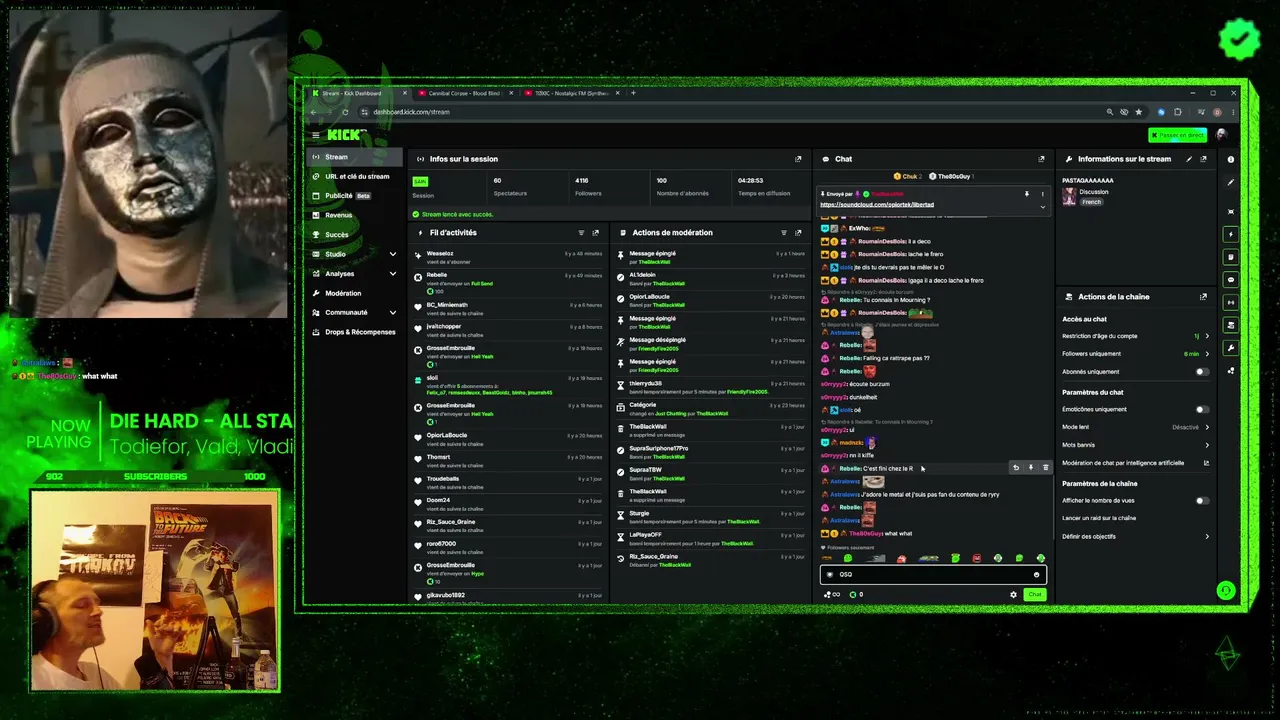Screen dimensions: 1280x720
Task: Open the profile avatar menu
Action: click(x=1221, y=135)
